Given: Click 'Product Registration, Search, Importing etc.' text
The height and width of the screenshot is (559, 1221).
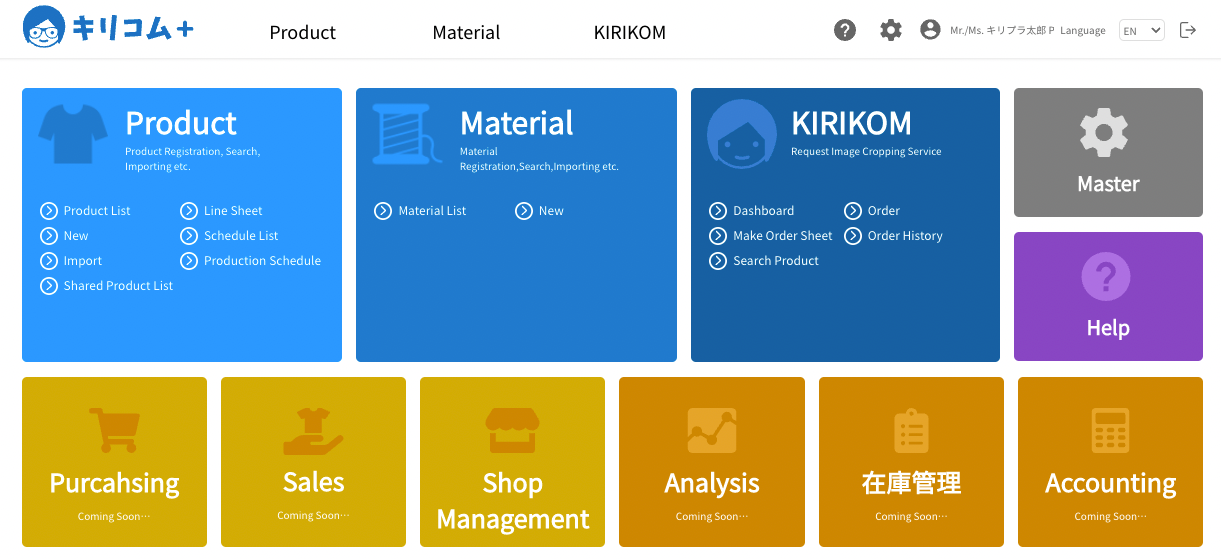Looking at the screenshot, I should pos(192,159).
